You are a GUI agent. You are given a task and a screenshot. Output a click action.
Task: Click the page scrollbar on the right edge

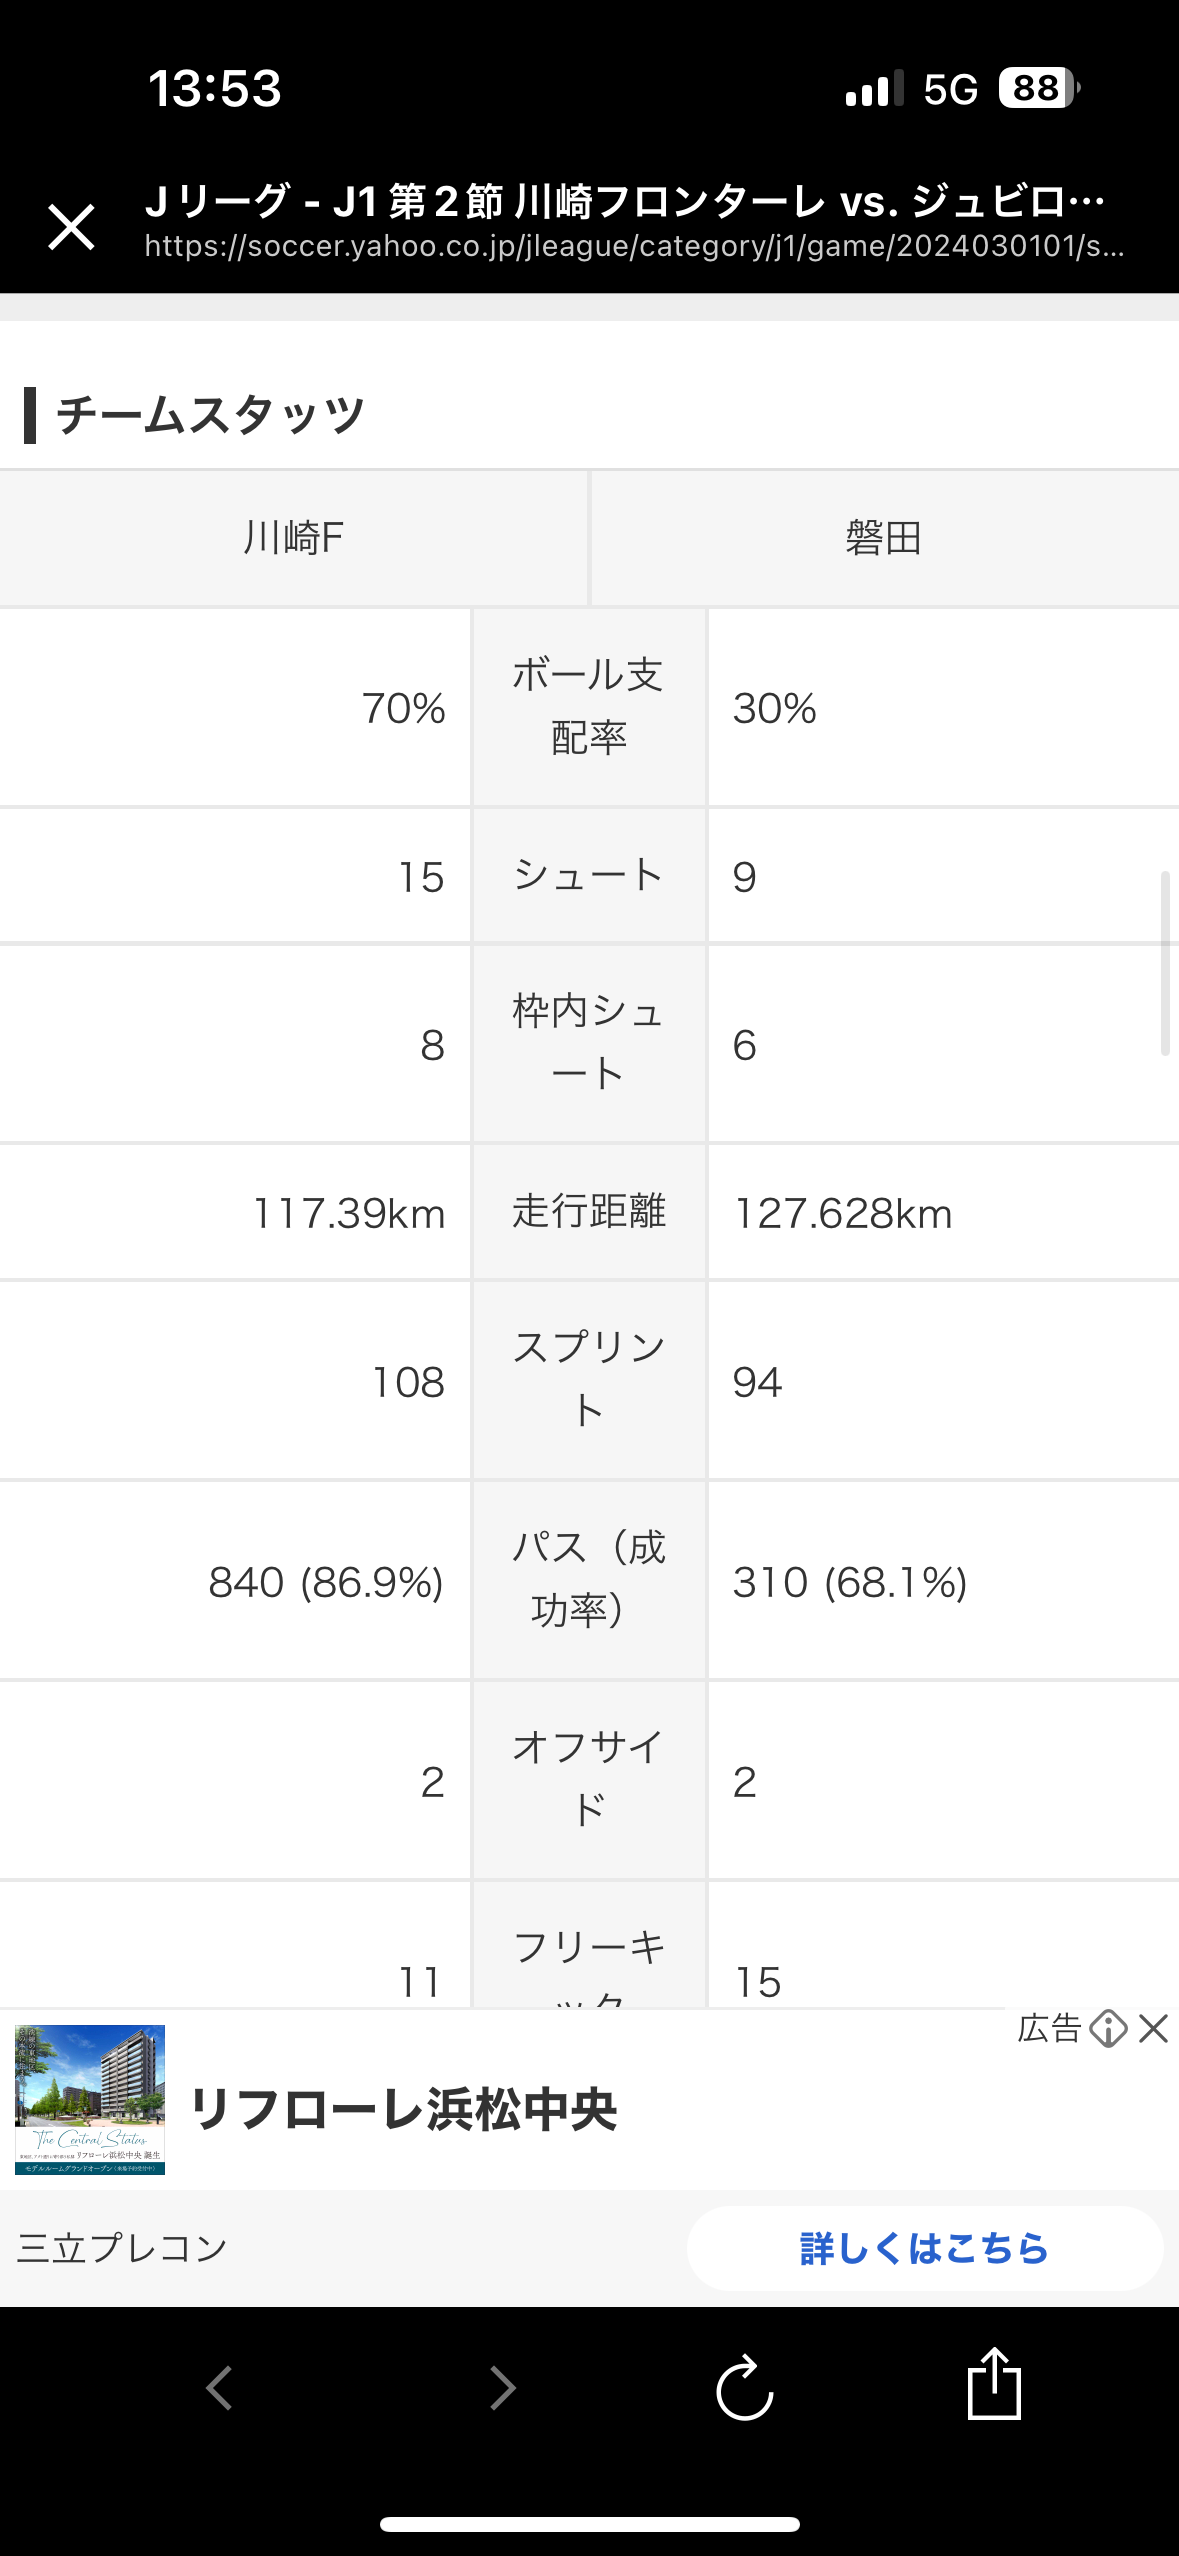tap(1165, 963)
